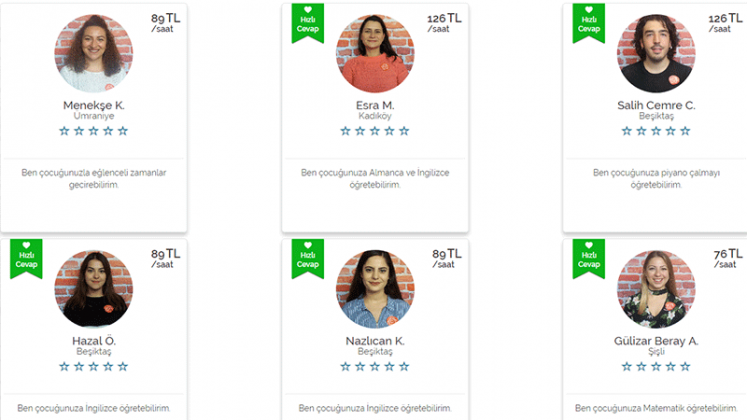
Task: Click the star rating under Esra M.
Action: point(375,131)
